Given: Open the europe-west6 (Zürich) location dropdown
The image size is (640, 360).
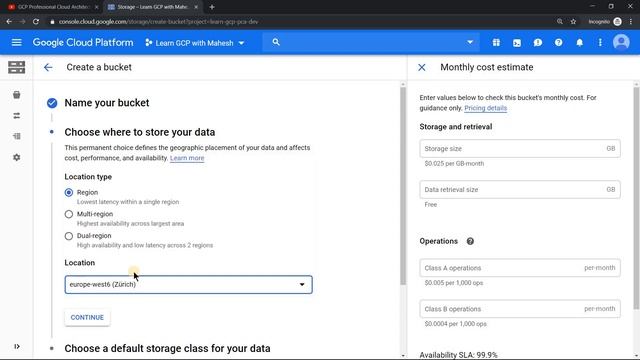Looking at the screenshot, I should click(189, 284).
